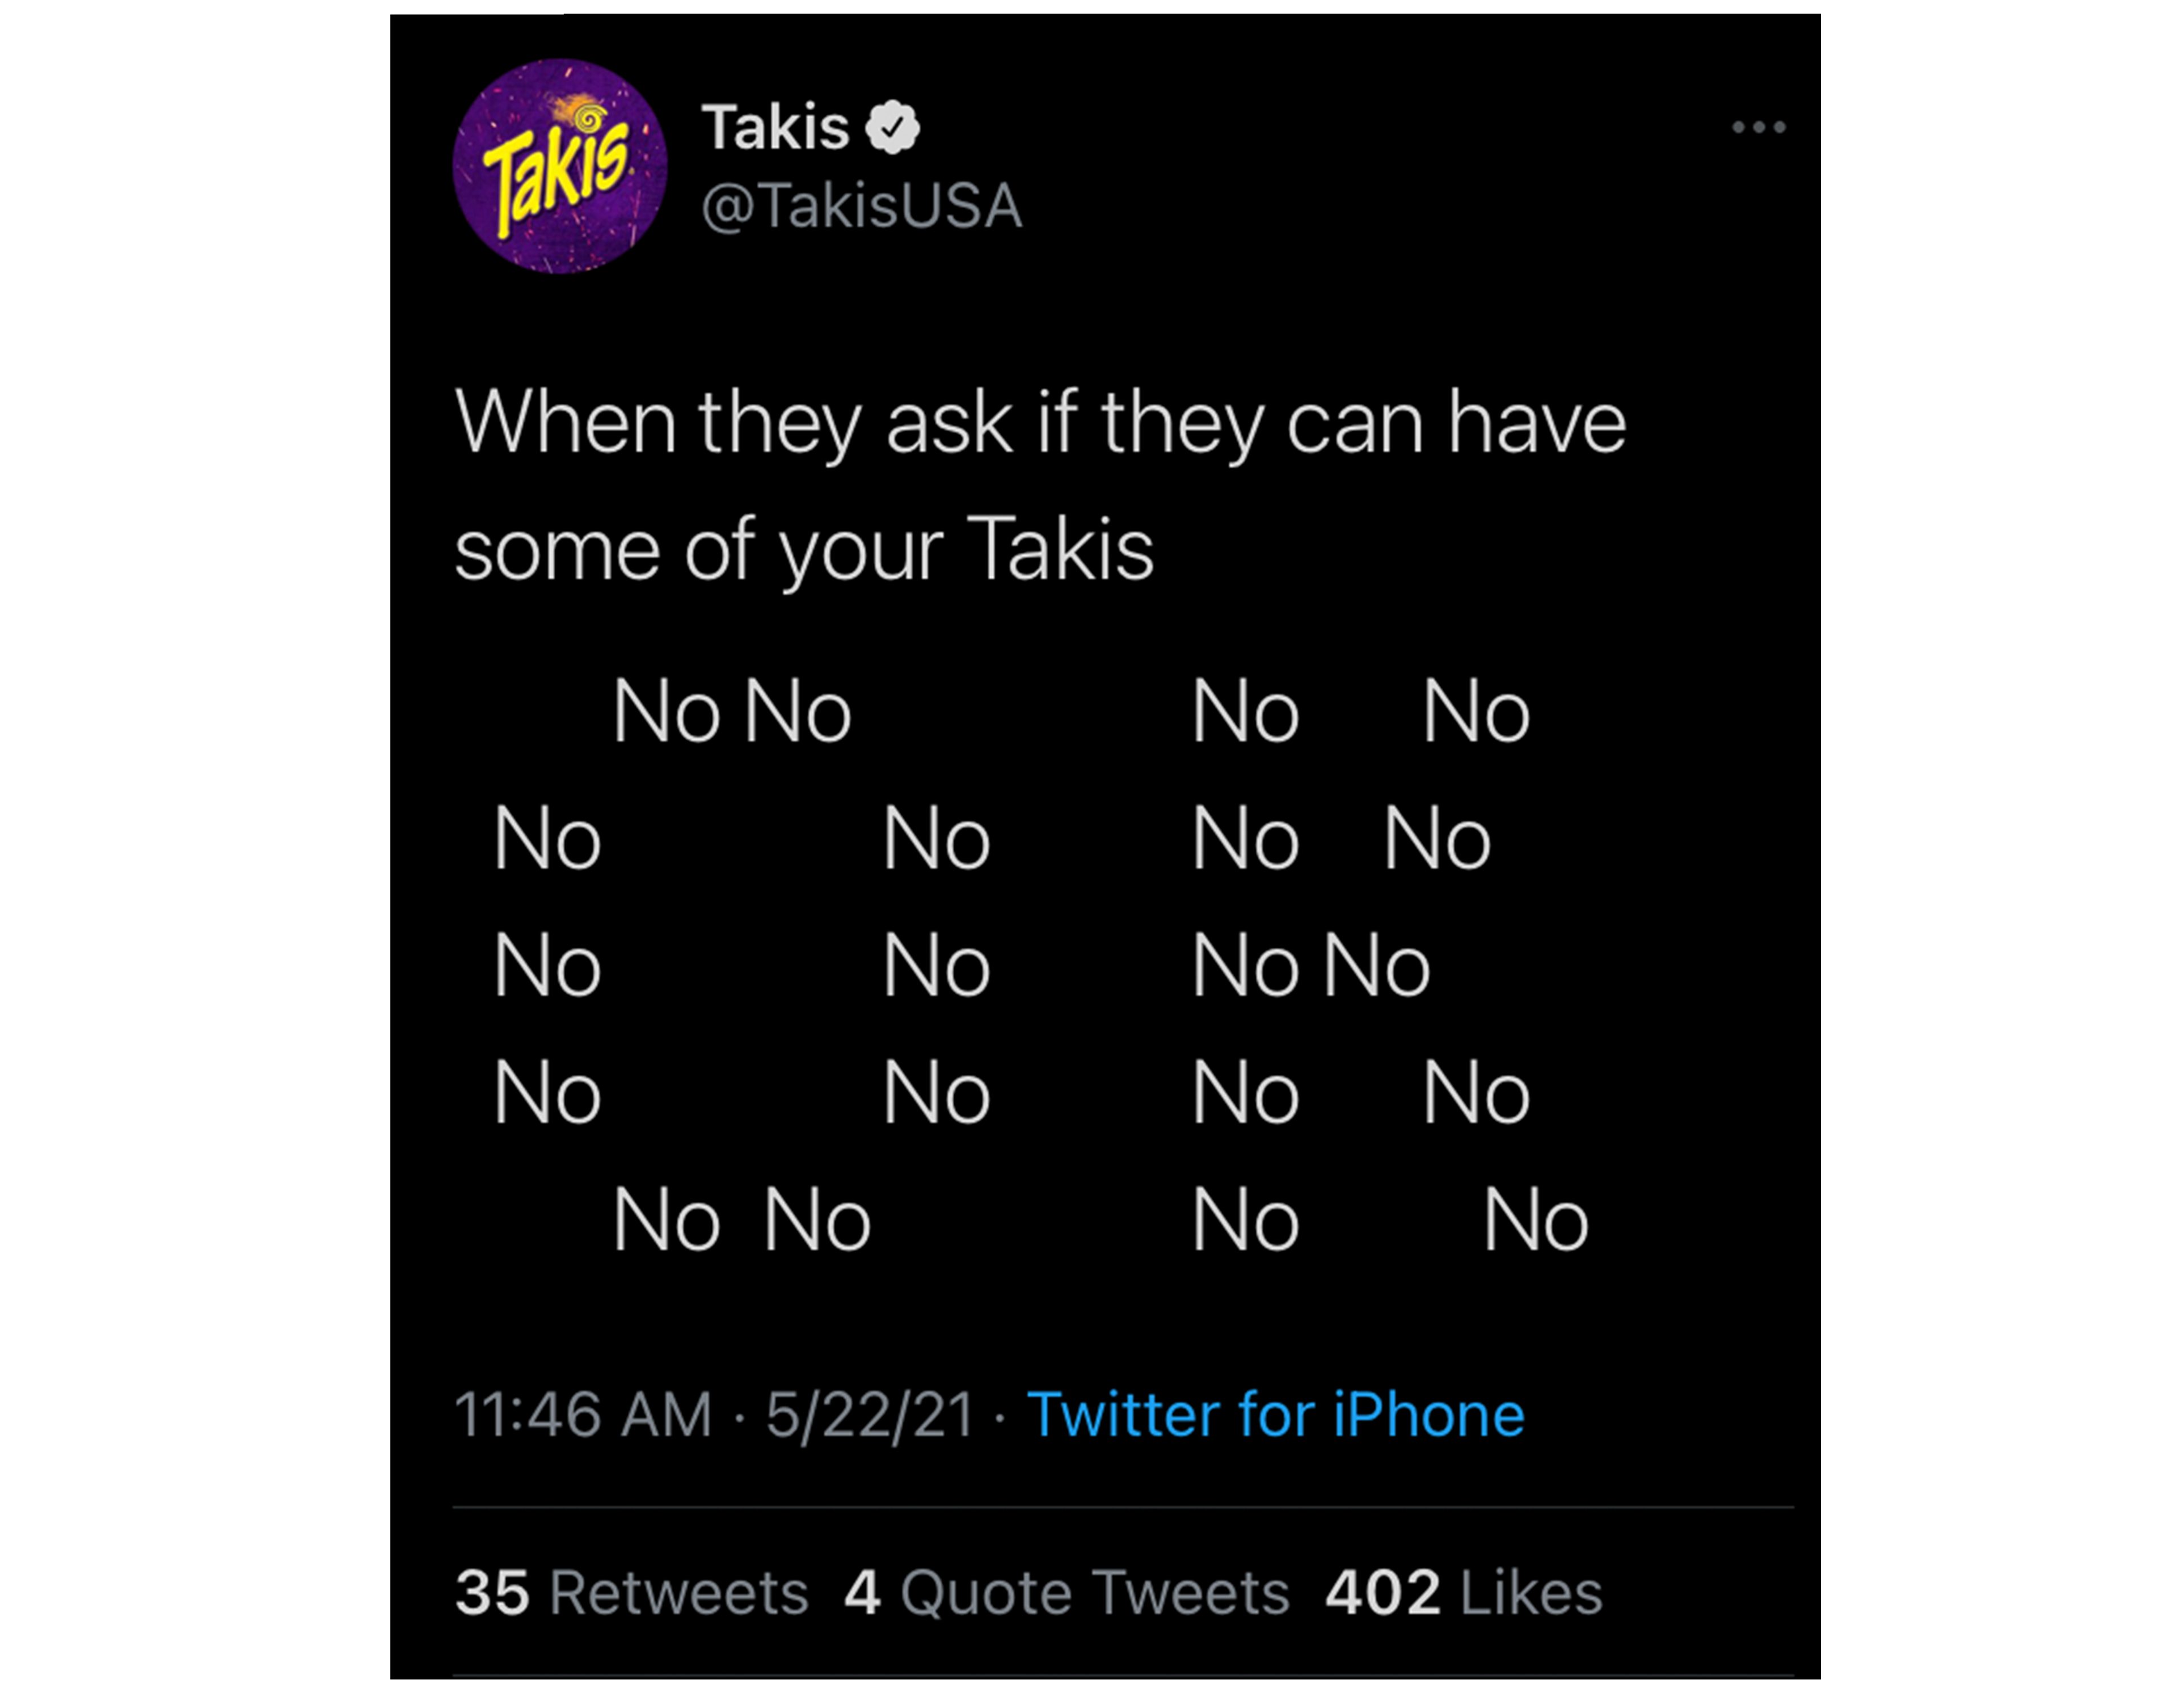The width and height of the screenshot is (2184, 1688).
Task: Click the number 35 in the Retweets count
Action: 492,1592
